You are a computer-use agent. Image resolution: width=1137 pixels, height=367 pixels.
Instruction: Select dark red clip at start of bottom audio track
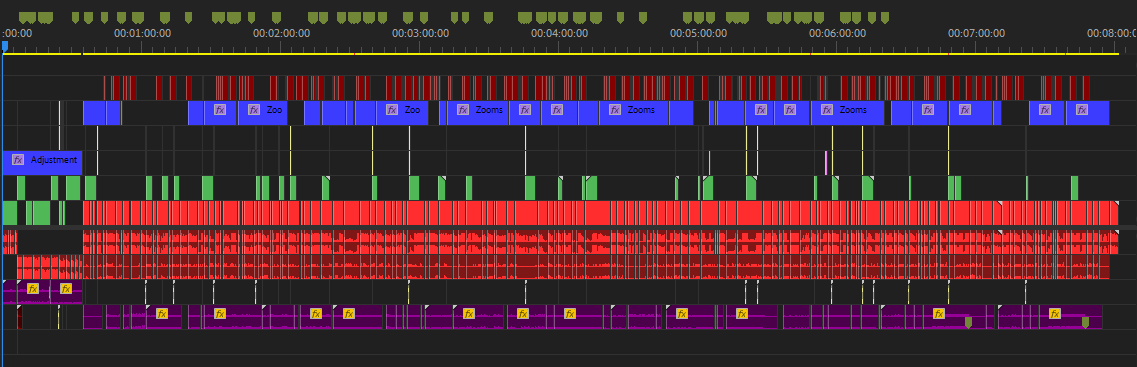click(20, 317)
